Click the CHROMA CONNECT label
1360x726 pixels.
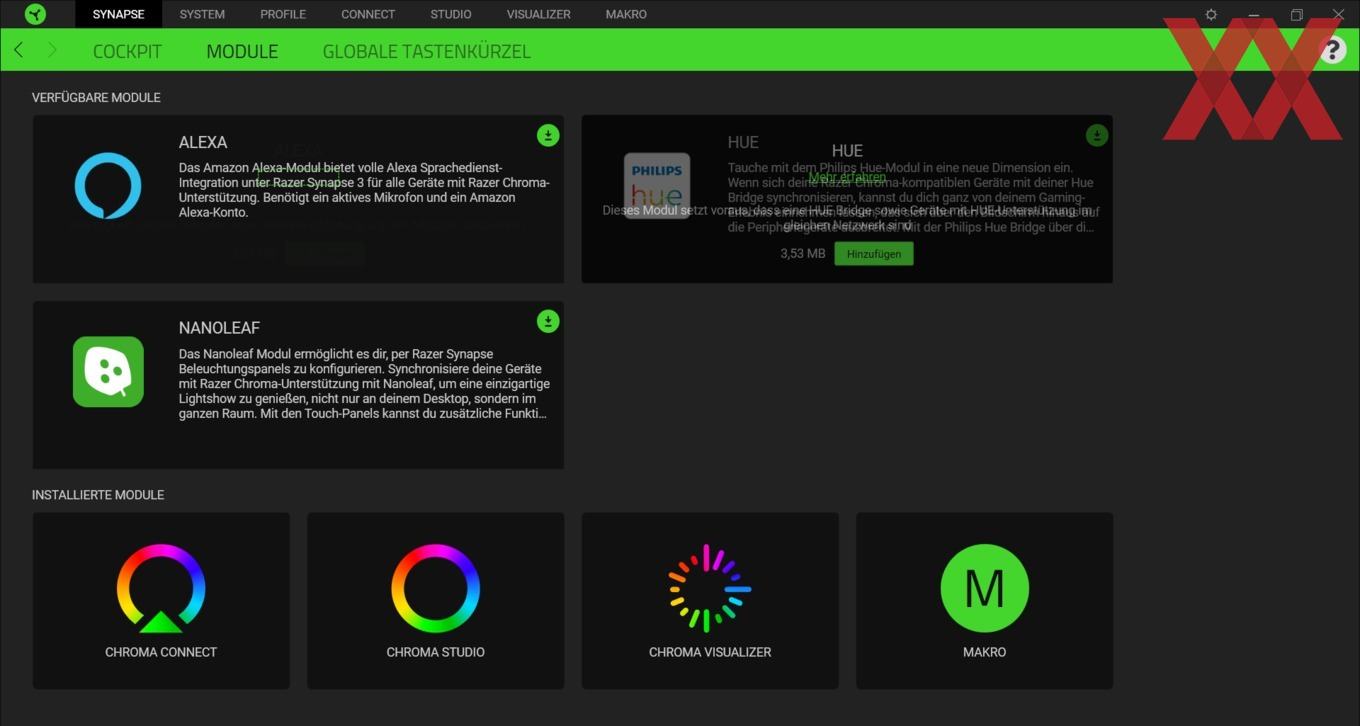click(161, 652)
